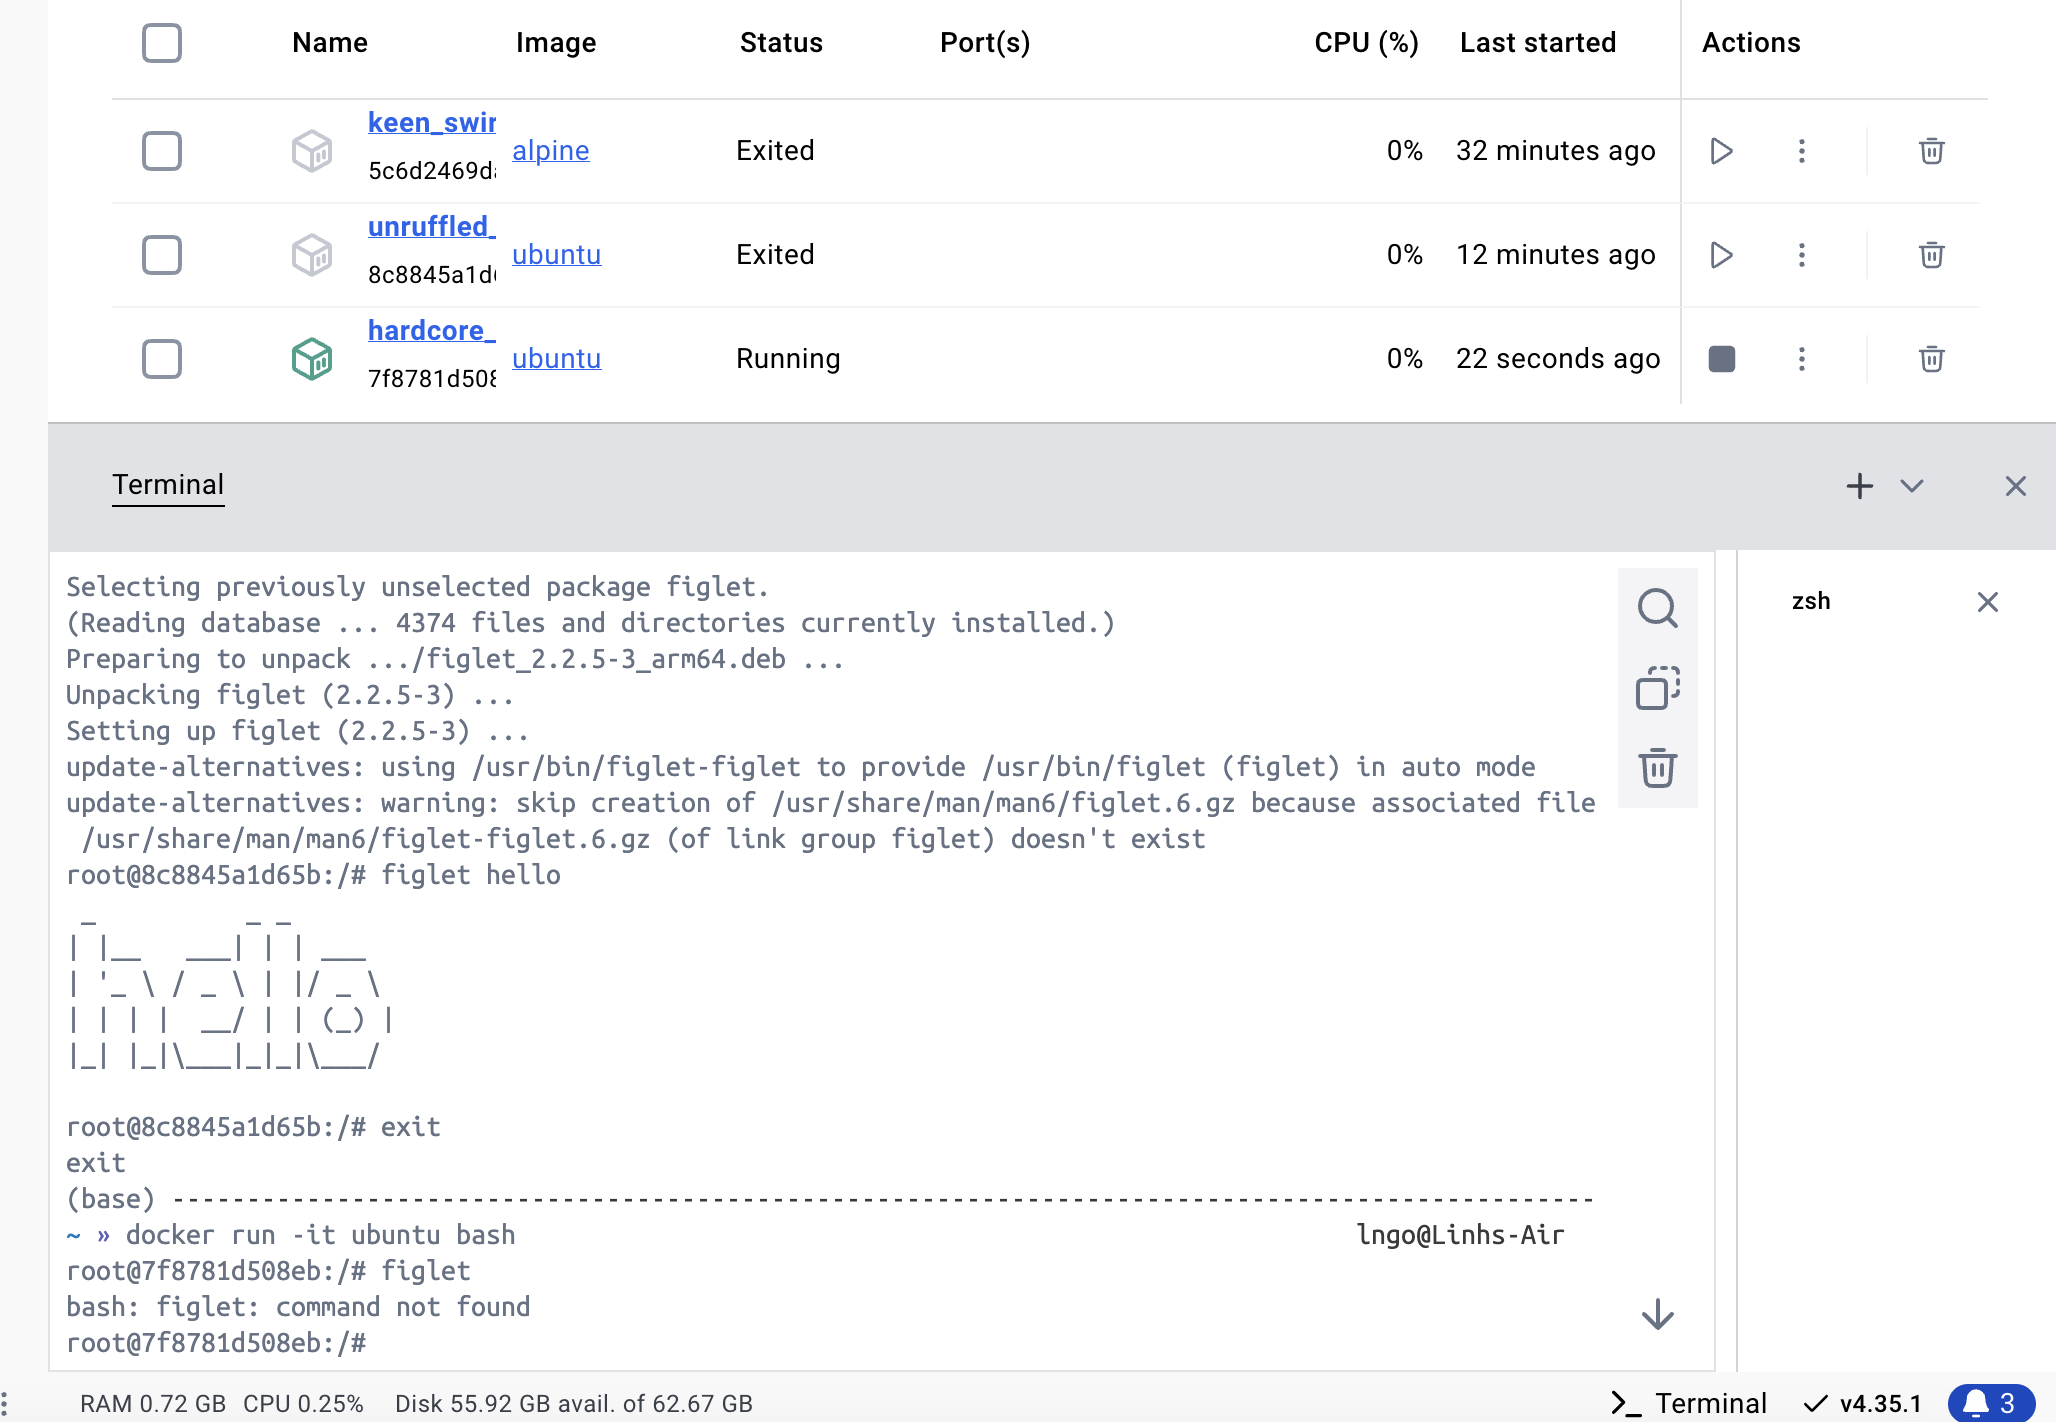The width and height of the screenshot is (2056, 1422).
Task: Toggle the select-all containers checkbox
Action: [162, 43]
